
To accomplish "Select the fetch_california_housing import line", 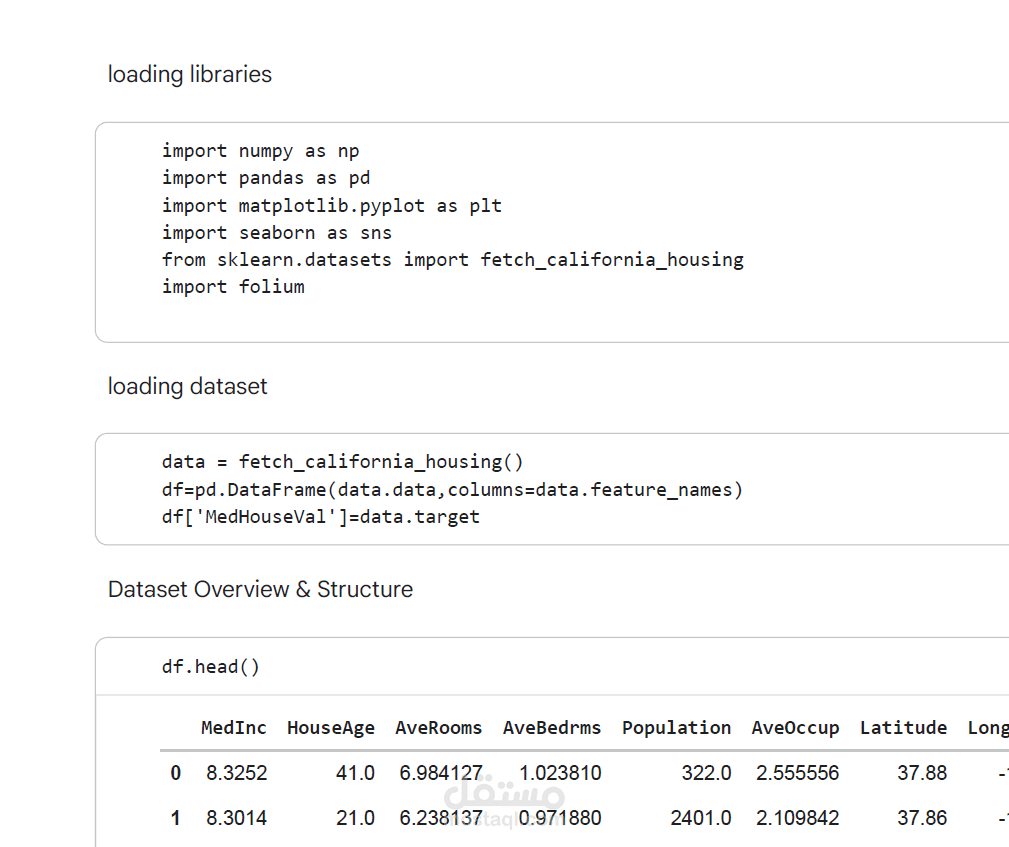I will coord(452,259).
